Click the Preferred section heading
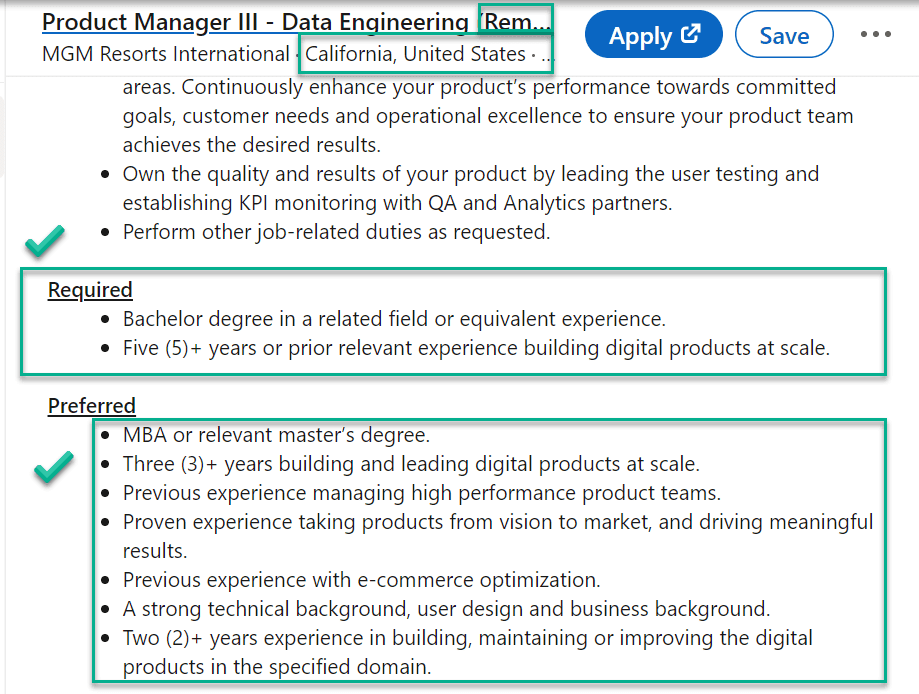919x694 pixels. 91,406
